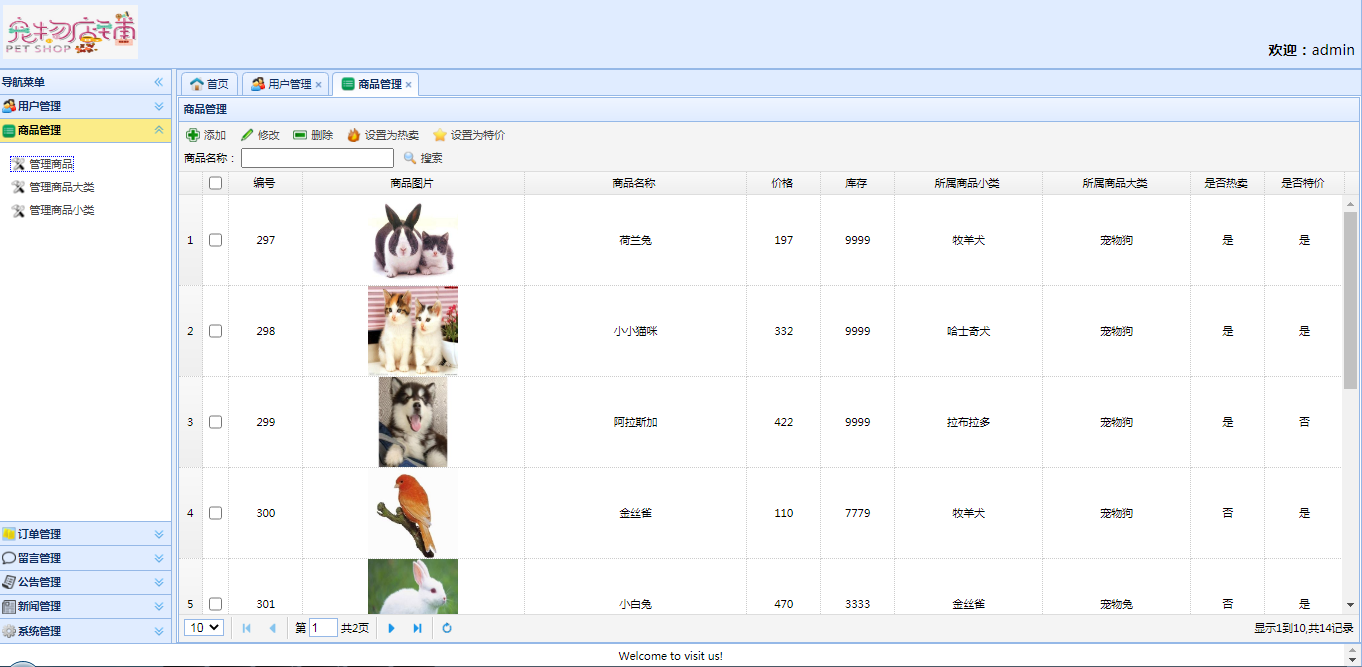This screenshot has height=667, width=1362.
Task: Click the green Add (添加) icon
Action: (x=193, y=135)
